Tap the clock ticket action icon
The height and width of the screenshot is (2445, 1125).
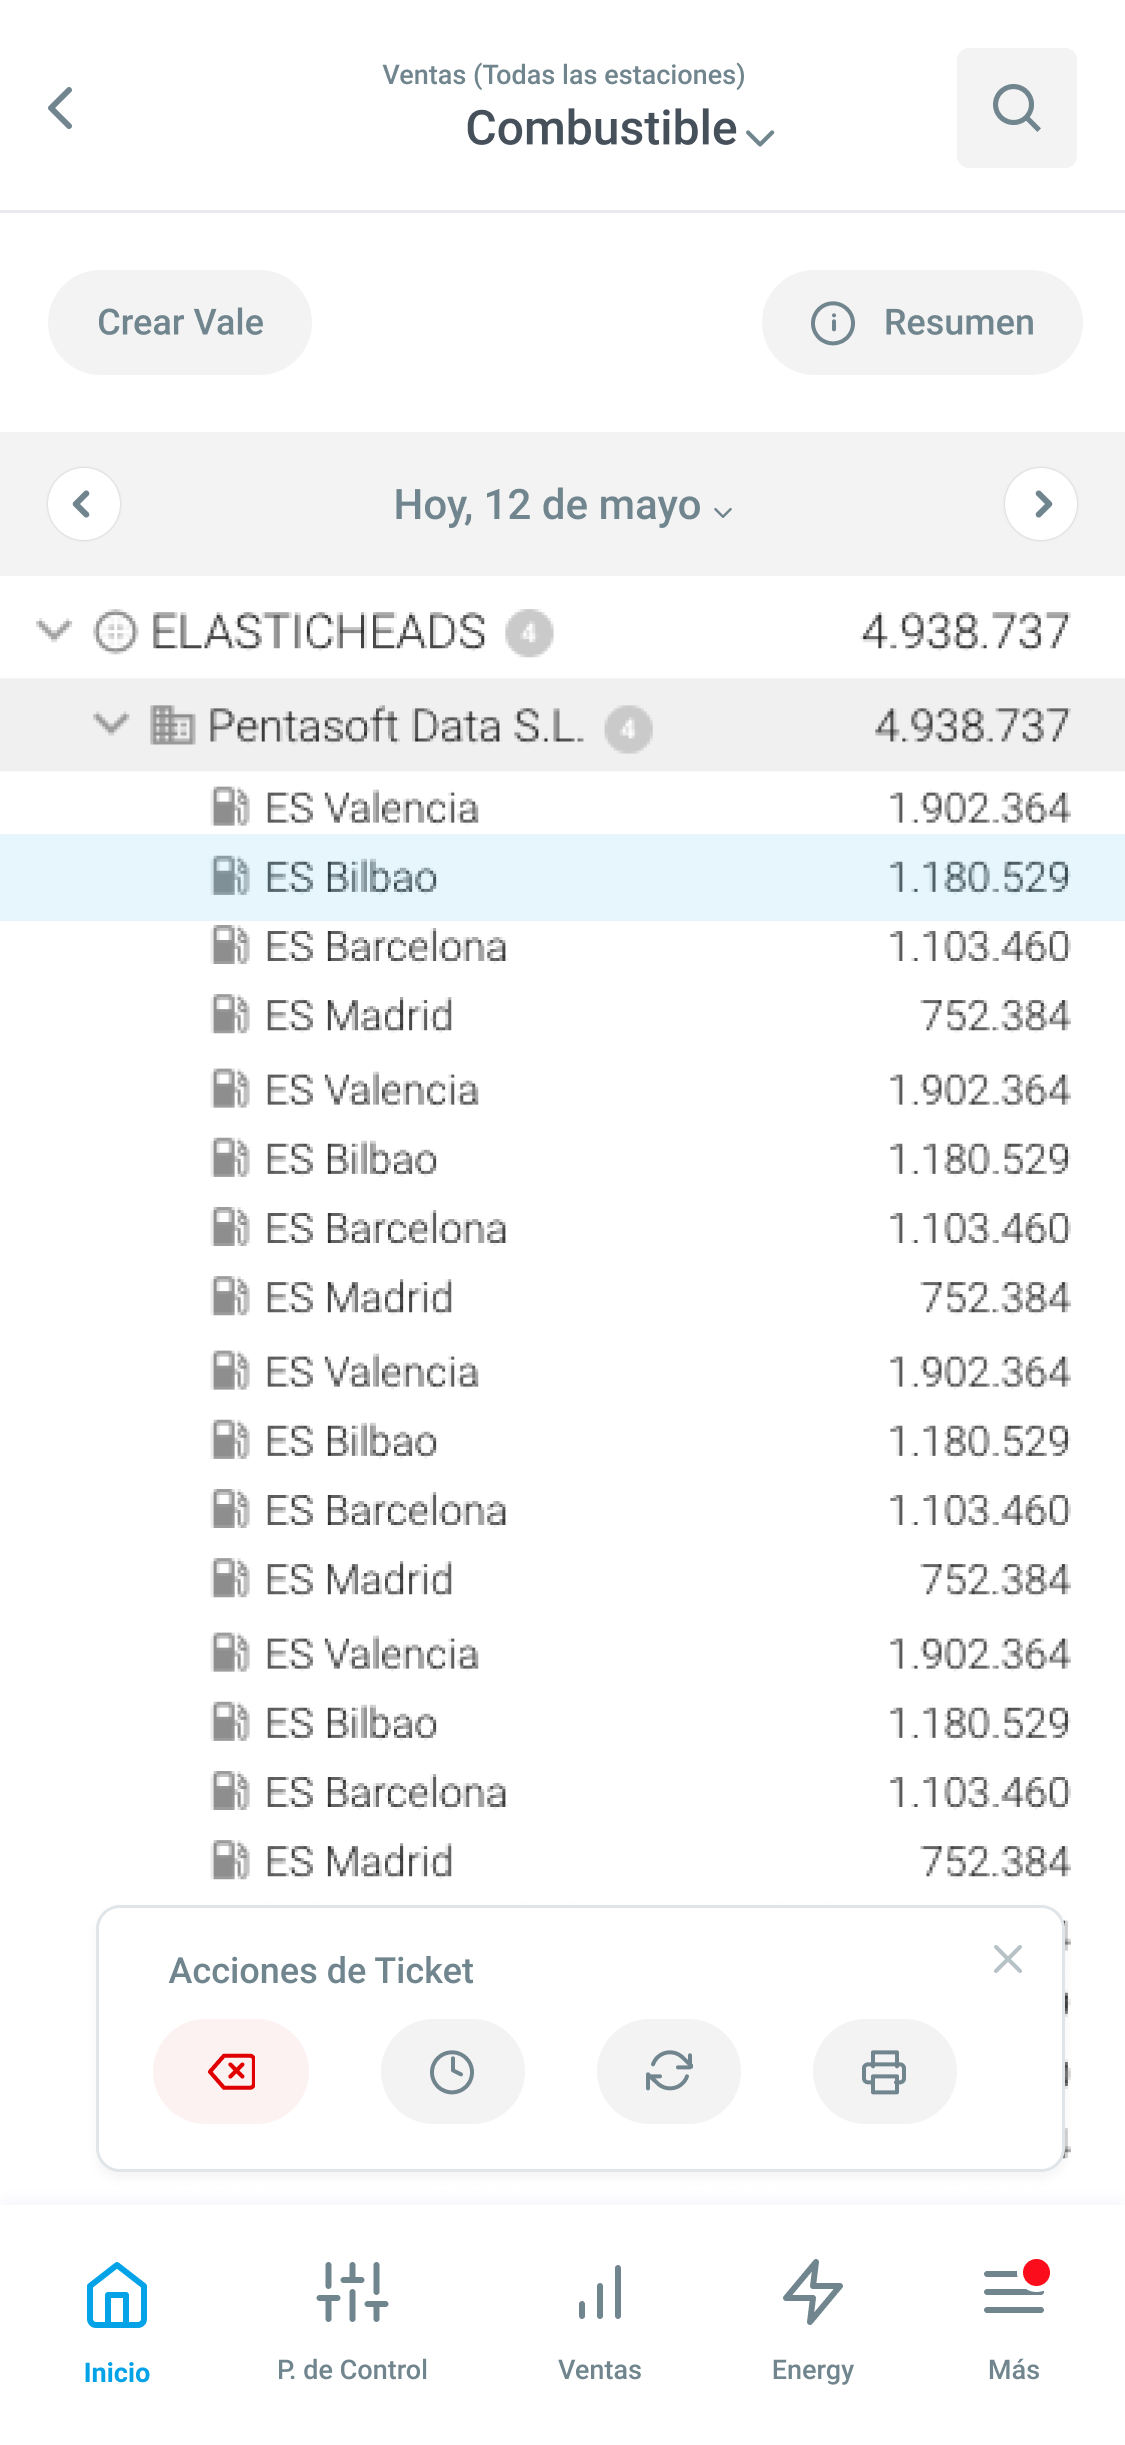coord(452,2071)
